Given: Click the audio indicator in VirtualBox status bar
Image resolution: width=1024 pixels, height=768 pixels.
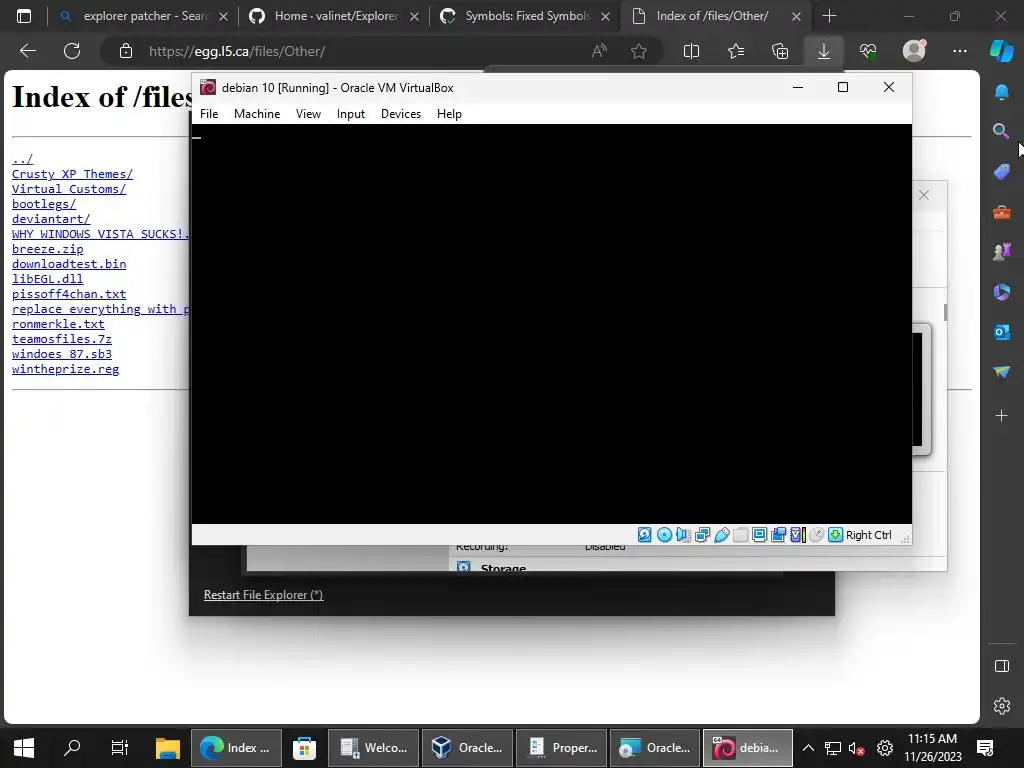Looking at the screenshot, I should 683,535.
